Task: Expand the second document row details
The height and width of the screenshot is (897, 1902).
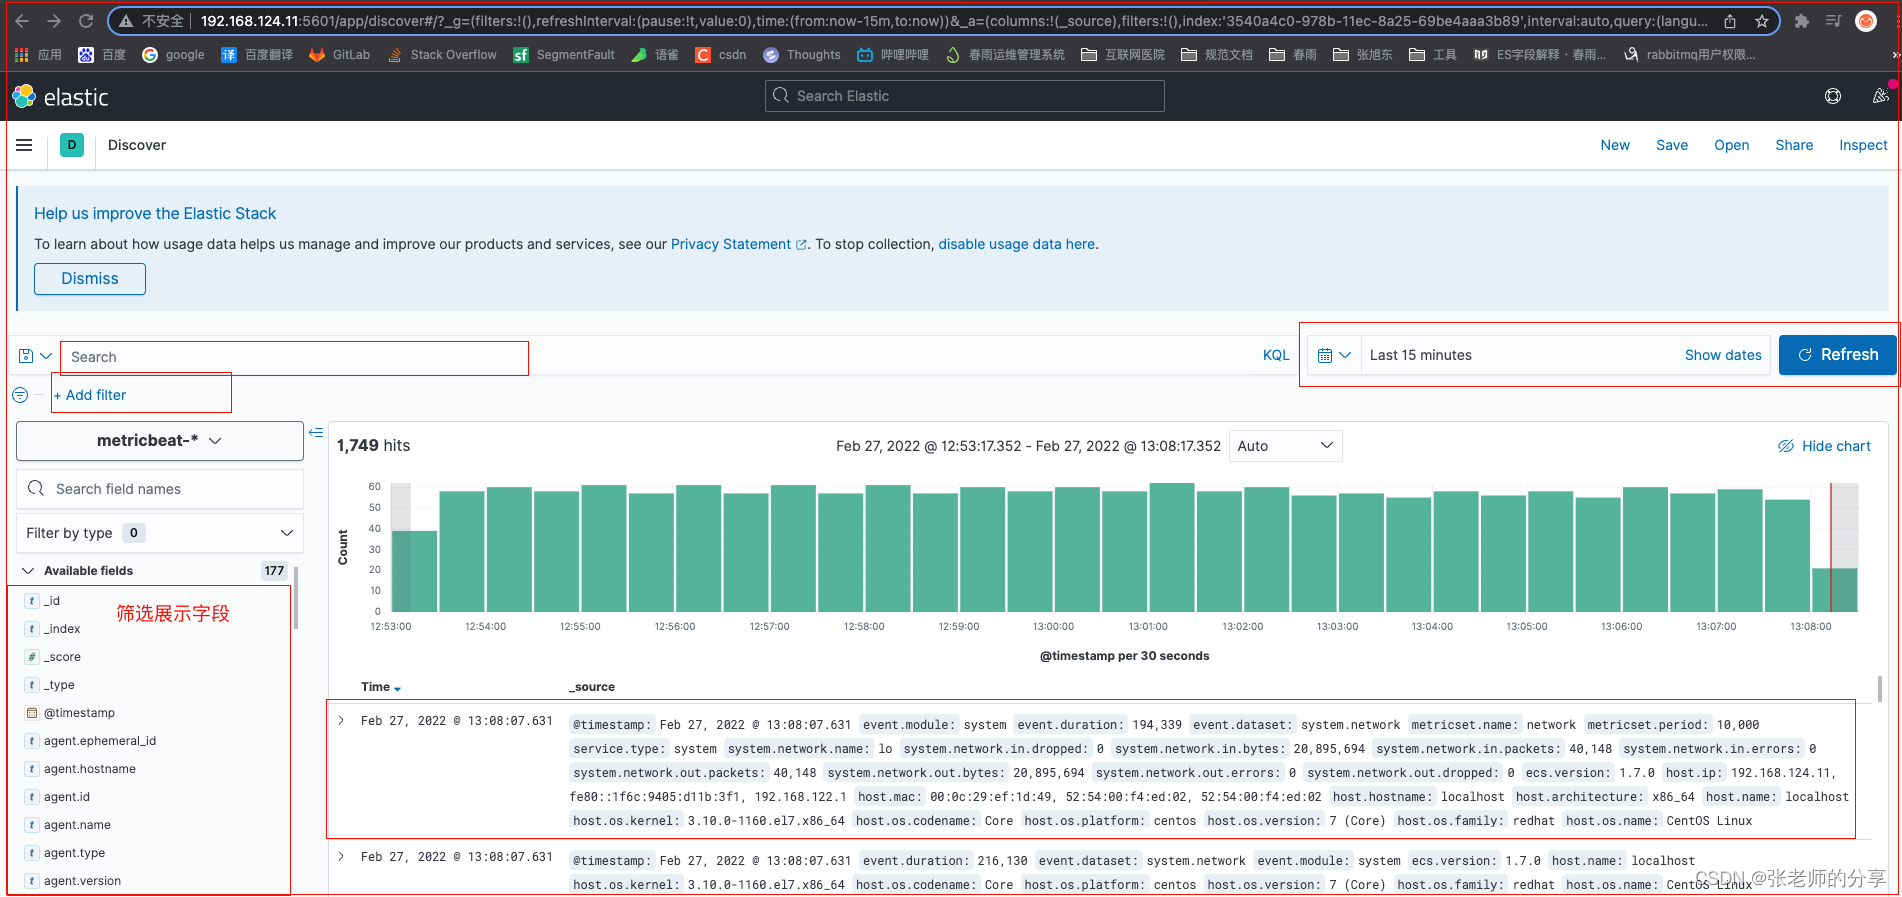Action: (341, 857)
